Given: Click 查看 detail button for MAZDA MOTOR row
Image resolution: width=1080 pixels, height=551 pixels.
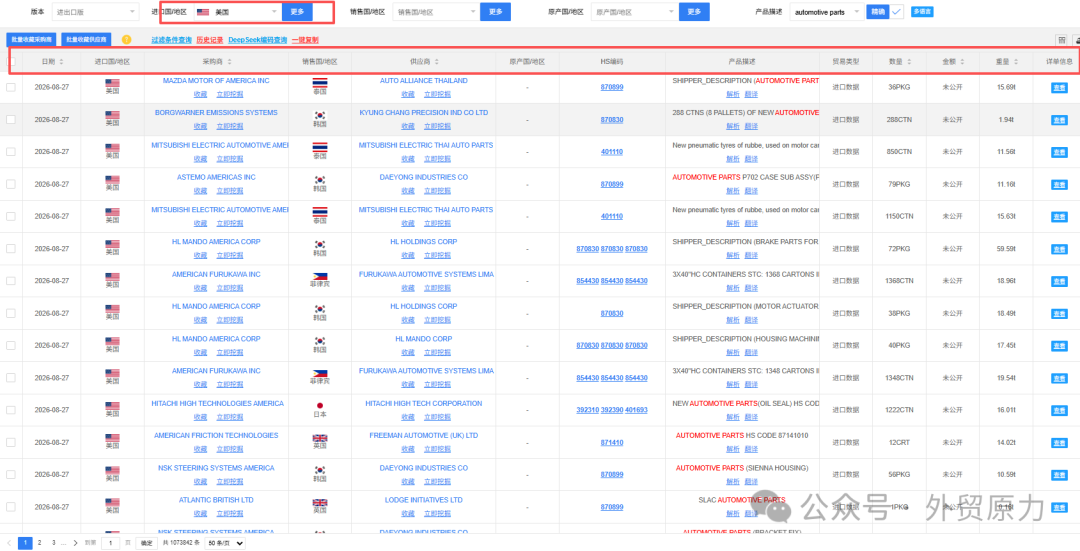Looking at the screenshot, I should pos(1058,87).
